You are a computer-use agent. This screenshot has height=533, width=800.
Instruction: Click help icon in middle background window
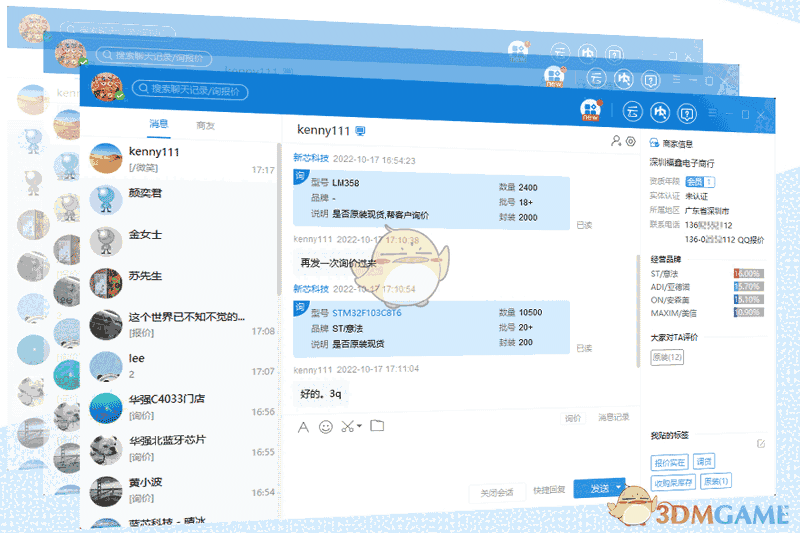(x=650, y=80)
